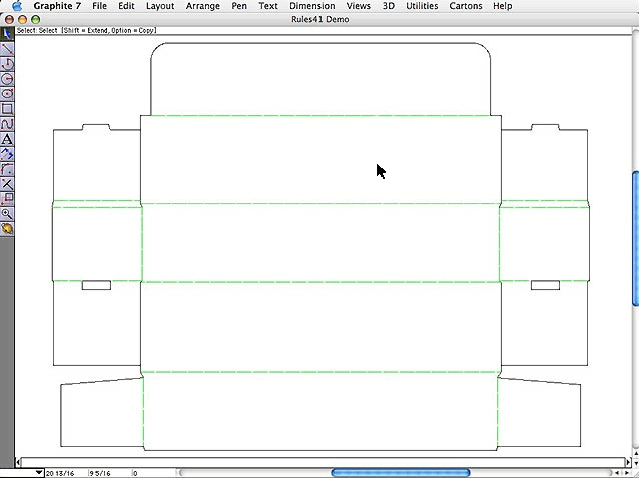Choose the Rectangle tool
Image resolution: width=639 pixels, height=478 pixels.
(7, 108)
